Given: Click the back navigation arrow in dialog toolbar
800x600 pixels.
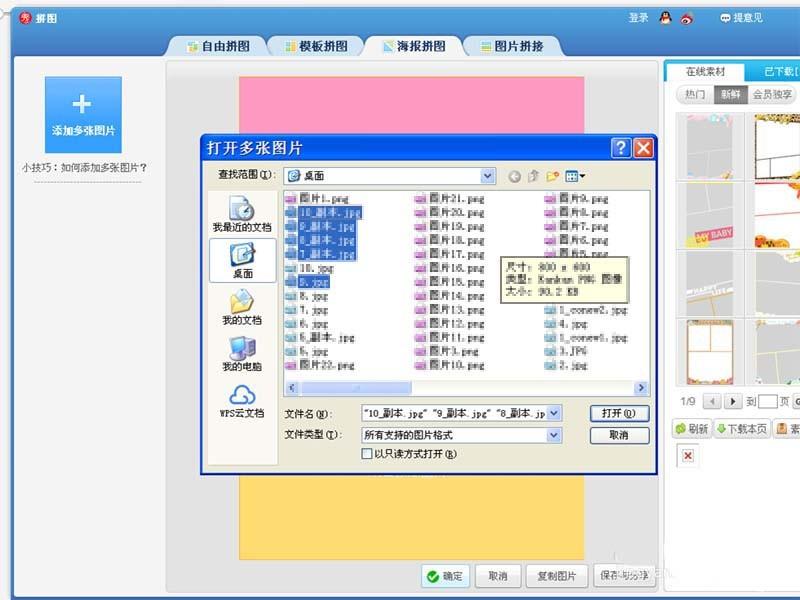Looking at the screenshot, I should coord(512,176).
